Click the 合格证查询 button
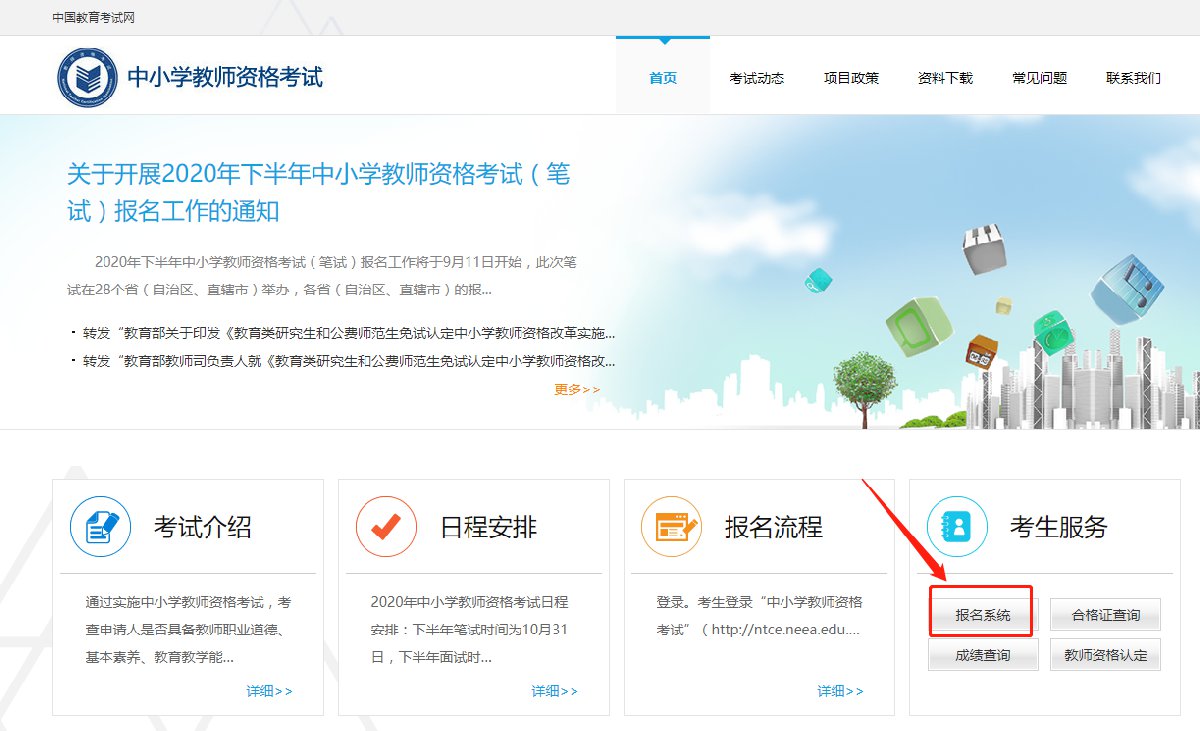 point(1105,615)
